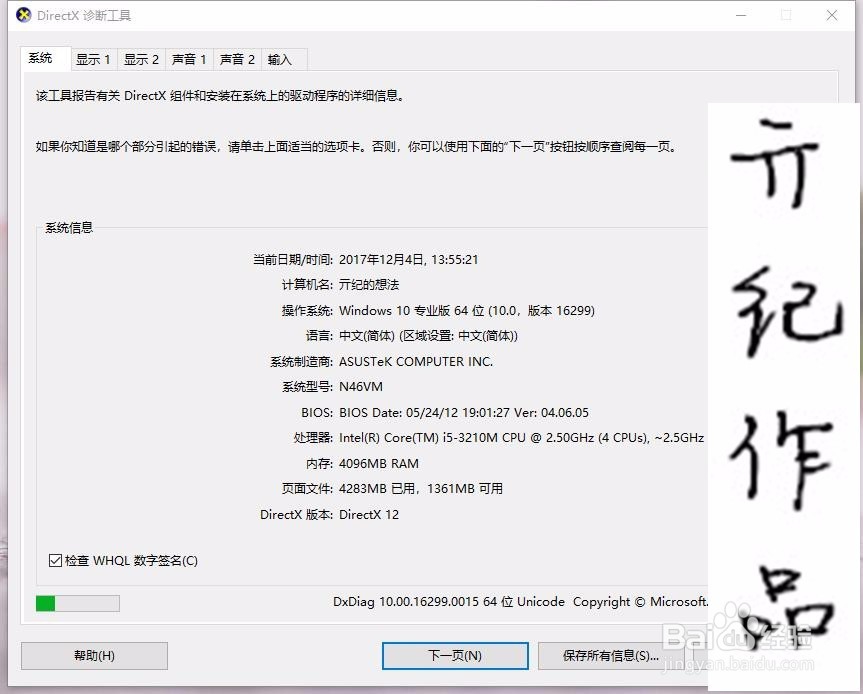This screenshot has height=694, width=863.
Task: Click the DxDiag 10.00.16299.0015 version text
Action: tap(449, 602)
